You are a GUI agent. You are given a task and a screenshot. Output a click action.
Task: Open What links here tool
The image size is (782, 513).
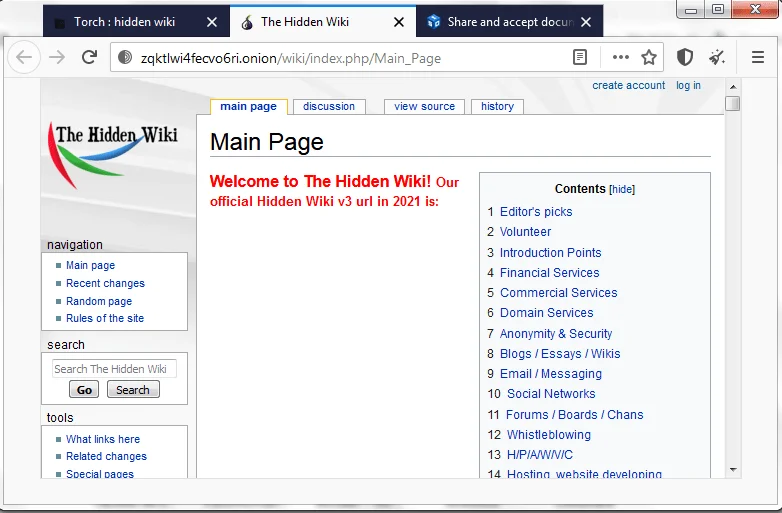click(x=103, y=439)
